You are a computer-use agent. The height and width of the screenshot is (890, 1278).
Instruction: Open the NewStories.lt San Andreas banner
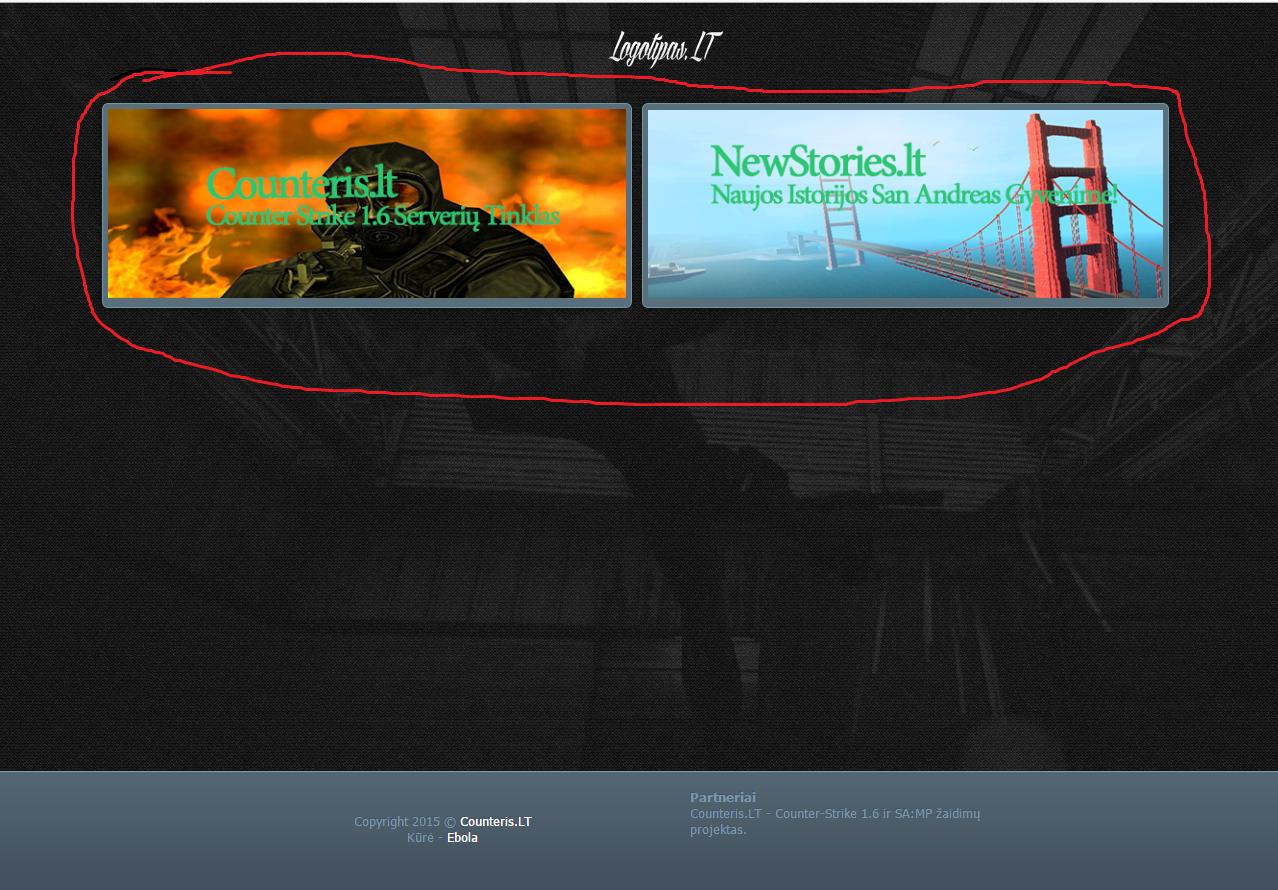(x=905, y=204)
